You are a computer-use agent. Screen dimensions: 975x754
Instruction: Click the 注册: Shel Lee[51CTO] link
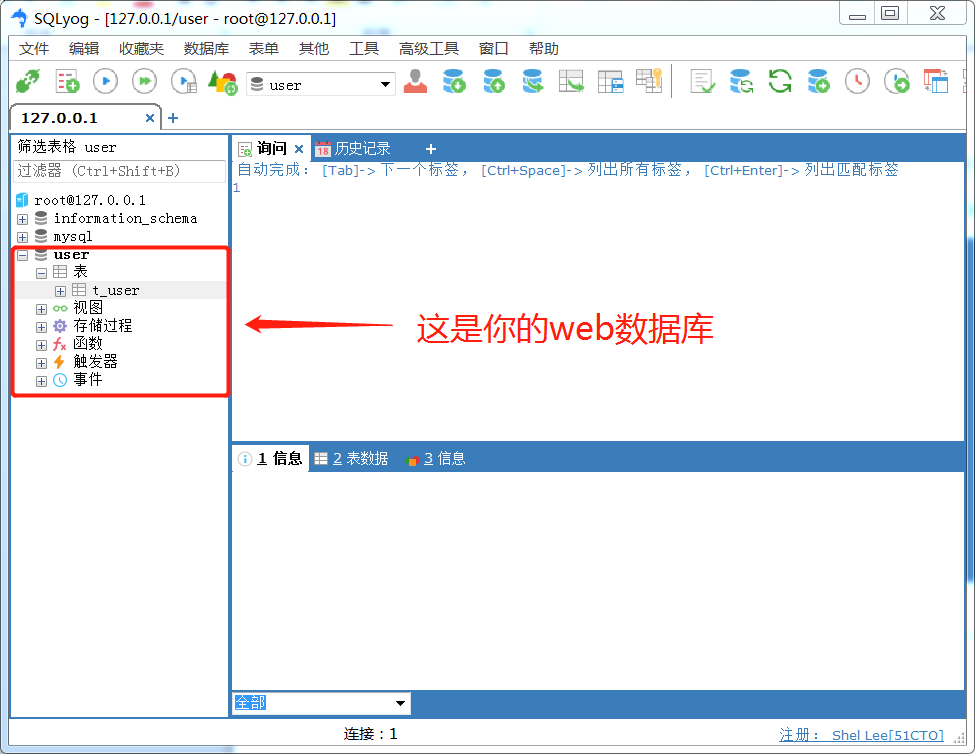pos(861,735)
